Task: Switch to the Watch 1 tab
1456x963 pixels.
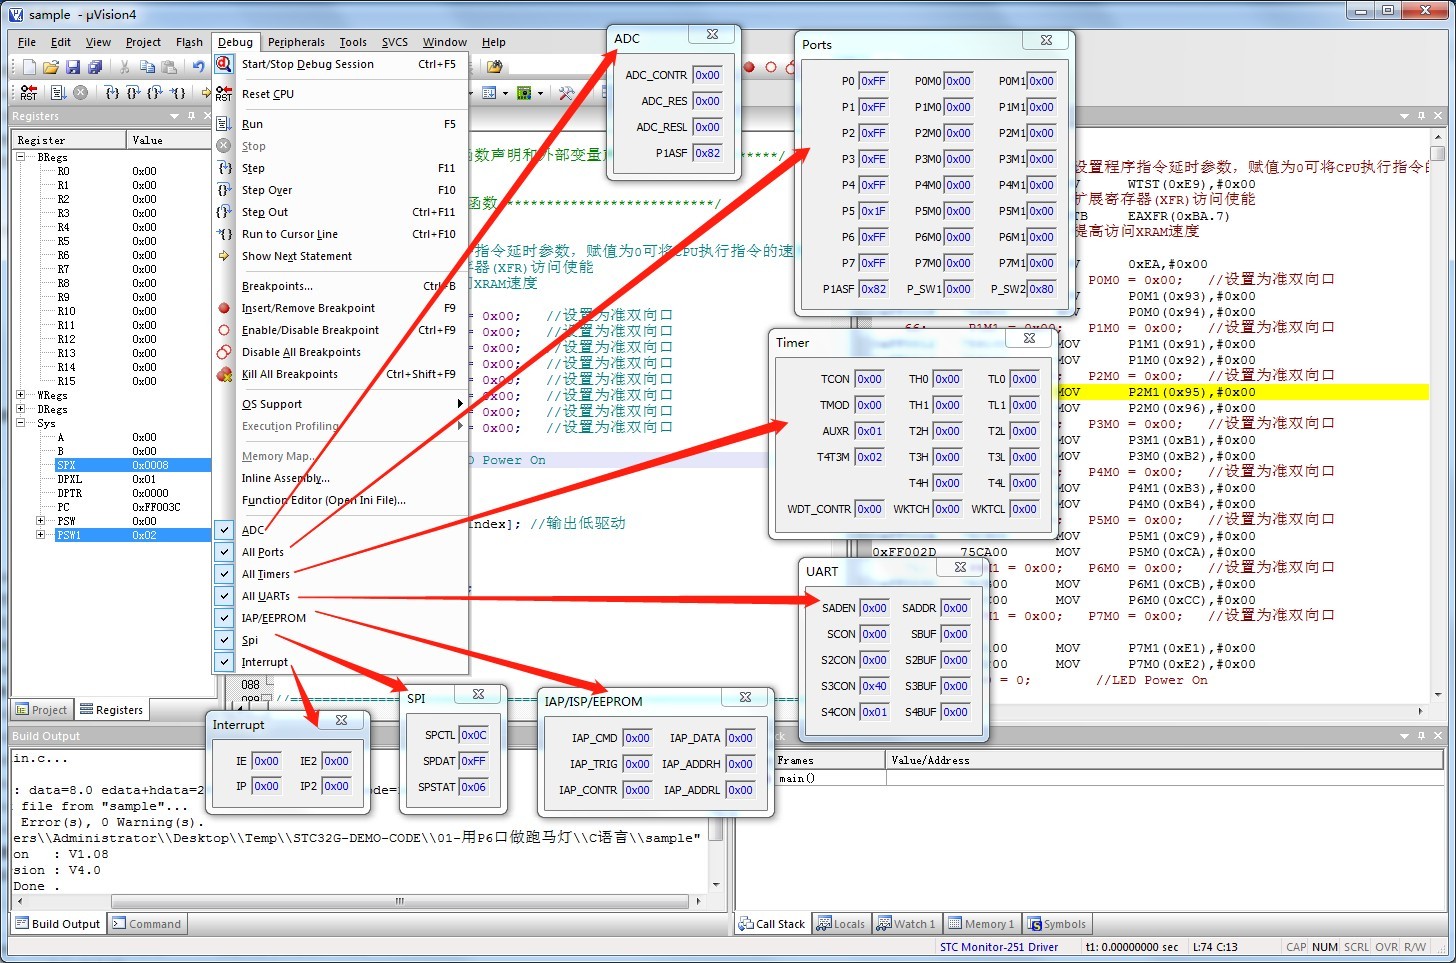Action: point(906,924)
